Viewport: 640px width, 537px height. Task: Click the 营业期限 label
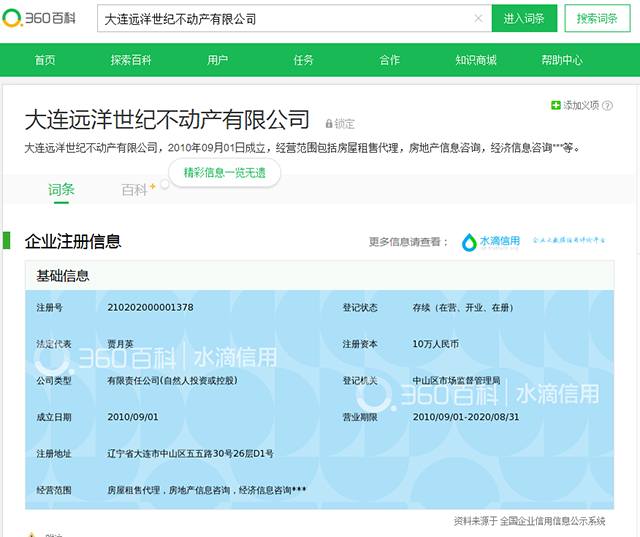pyautogui.click(x=360, y=417)
